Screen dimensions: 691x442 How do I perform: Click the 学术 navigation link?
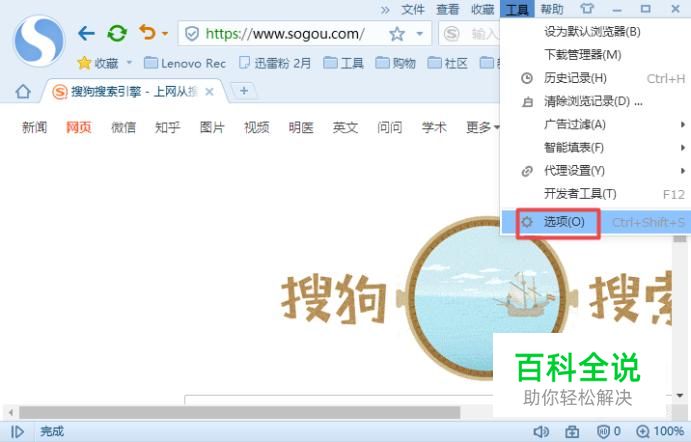tap(434, 127)
